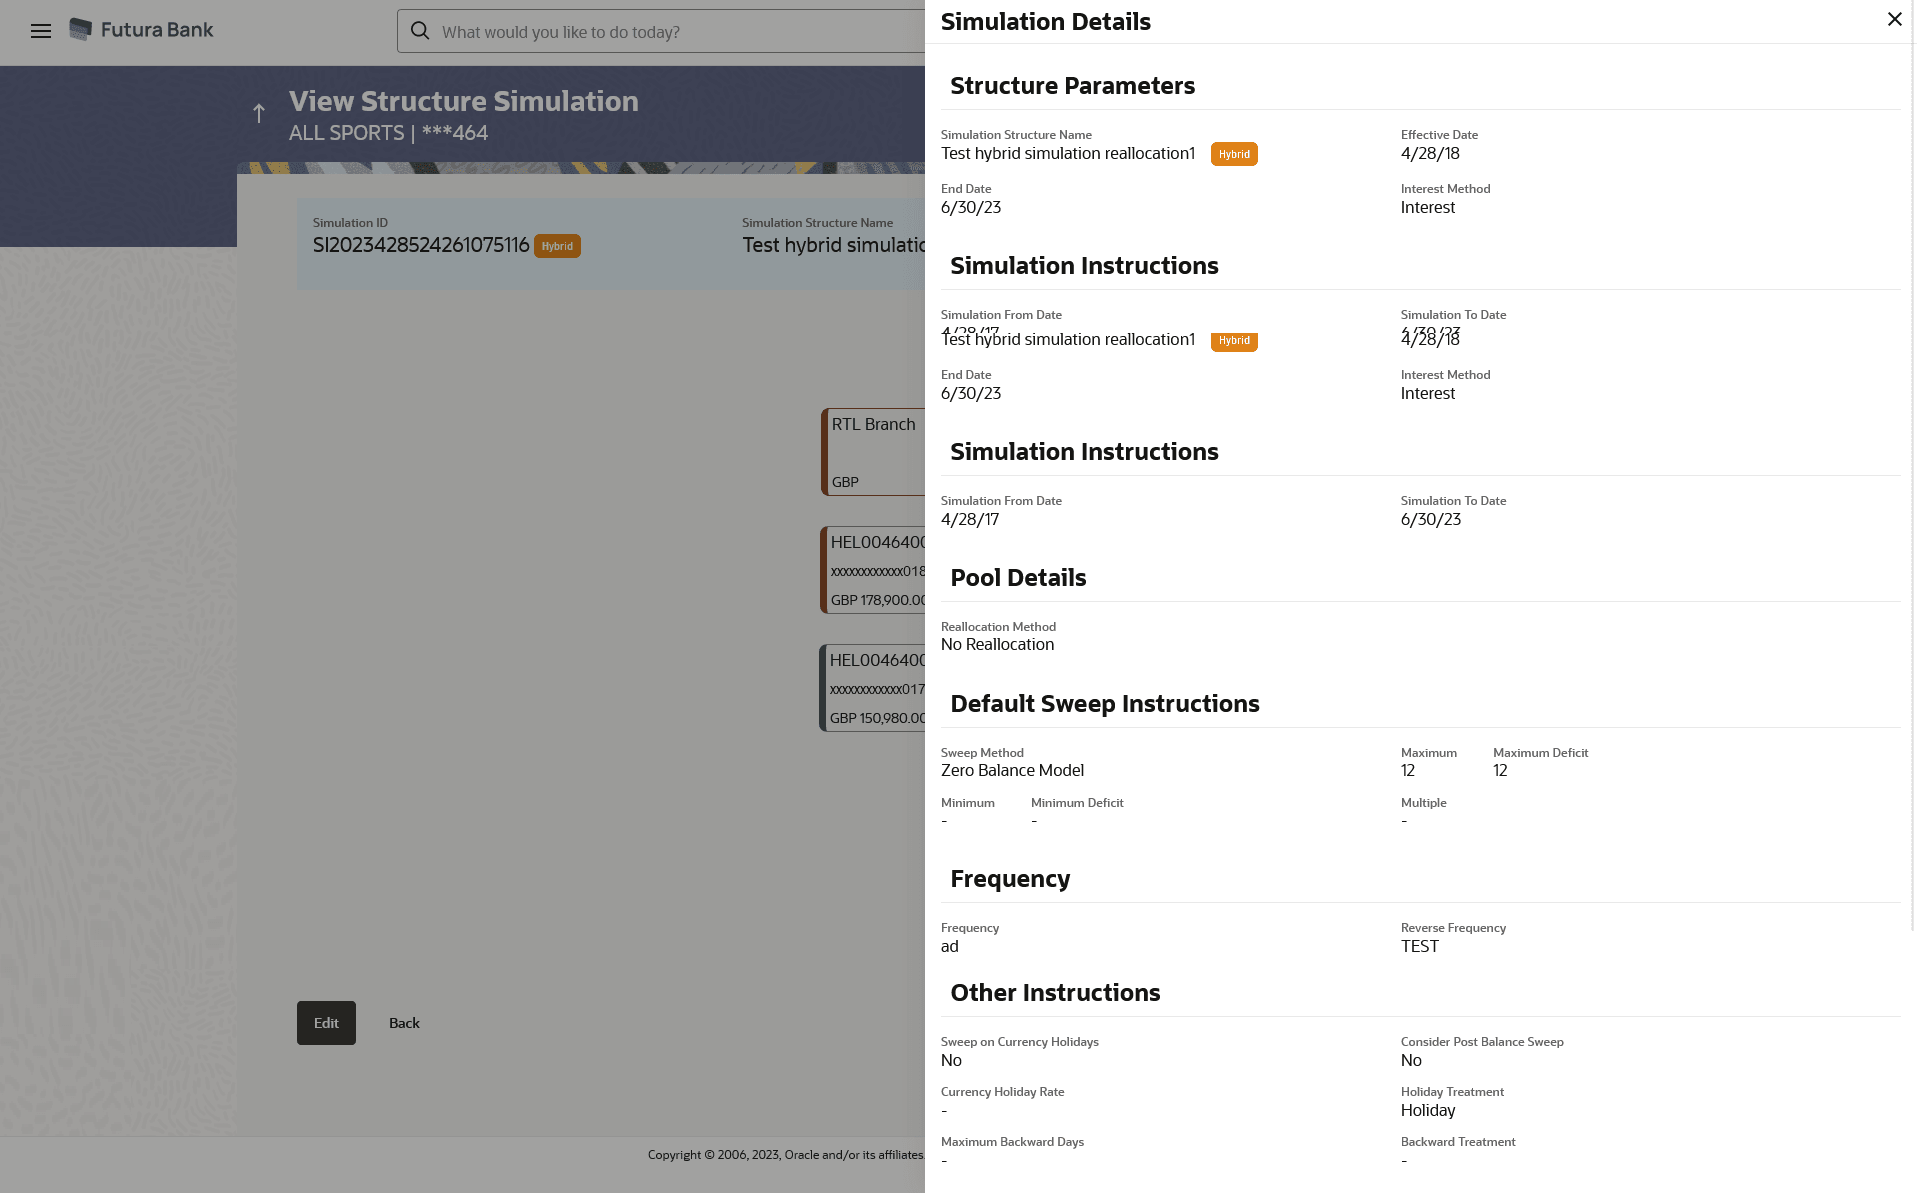Viewport: 1917px width, 1193px height.
Task: Click the Other Instructions section heading
Action: tap(1055, 993)
